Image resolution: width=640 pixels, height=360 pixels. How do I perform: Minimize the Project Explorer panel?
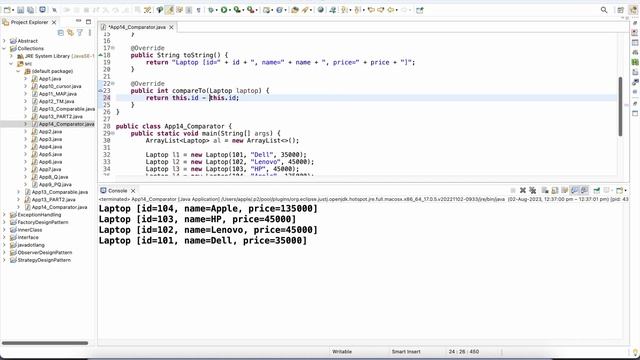78,21
